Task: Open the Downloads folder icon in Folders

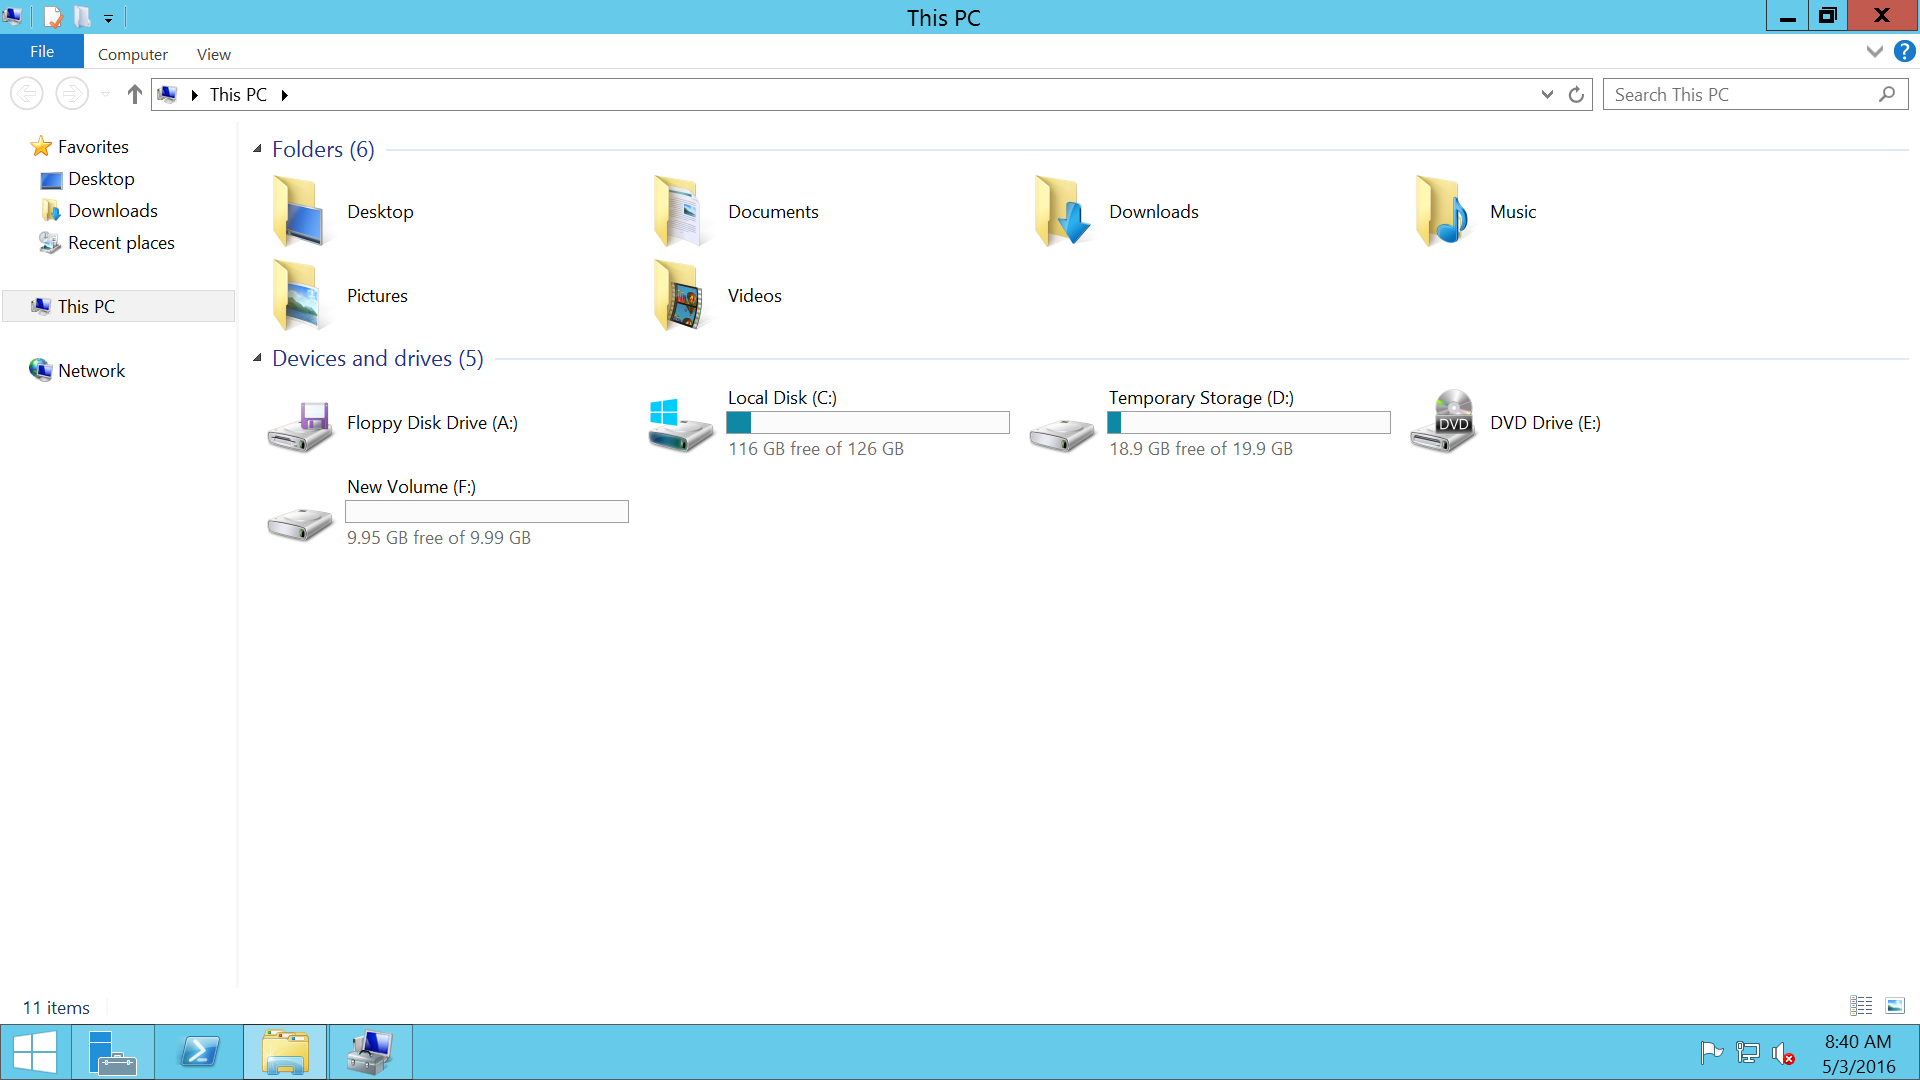Action: 1061,211
